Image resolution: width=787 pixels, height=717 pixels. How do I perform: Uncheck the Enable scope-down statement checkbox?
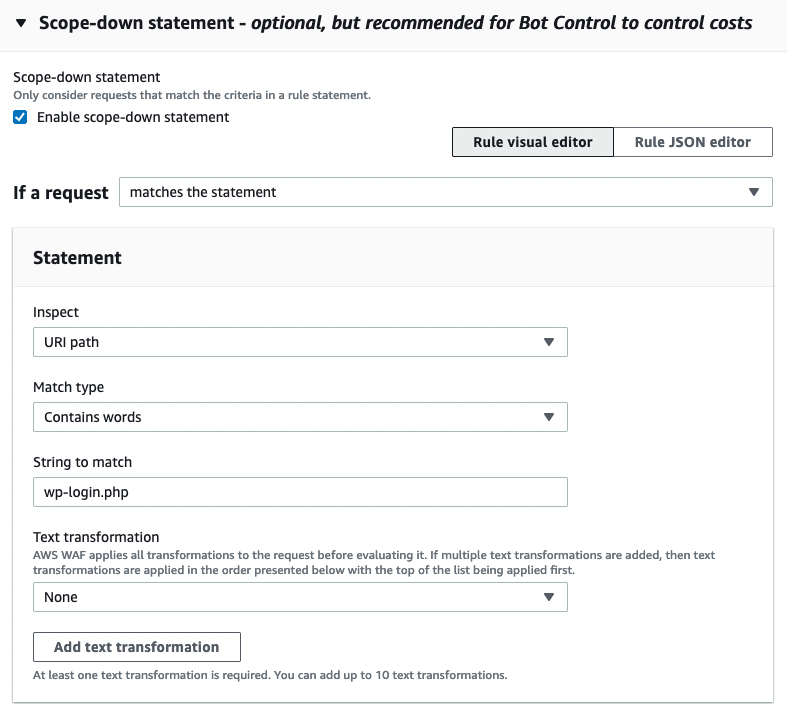[20, 117]
